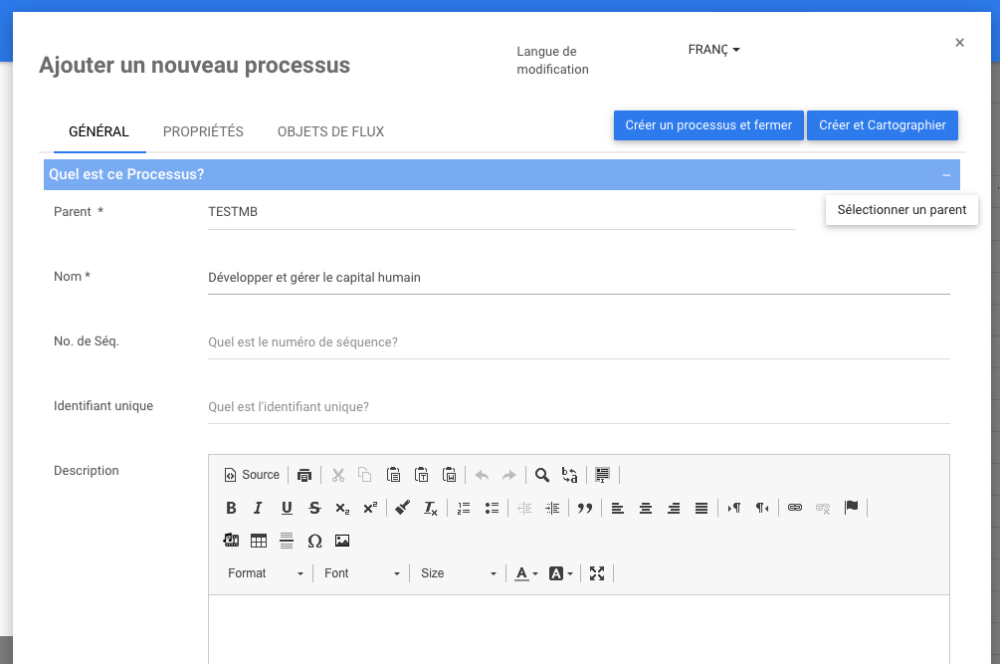
Task: Click the Remove Format icon
Action: coord(430,508)
